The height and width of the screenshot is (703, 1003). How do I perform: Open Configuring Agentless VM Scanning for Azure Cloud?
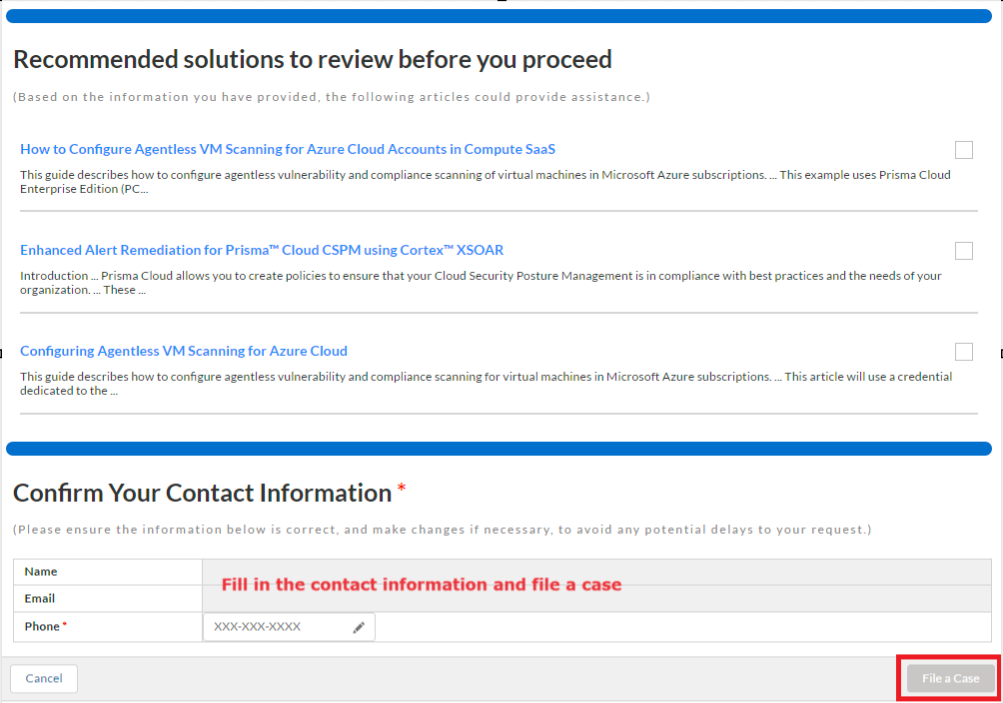[184, 351]
